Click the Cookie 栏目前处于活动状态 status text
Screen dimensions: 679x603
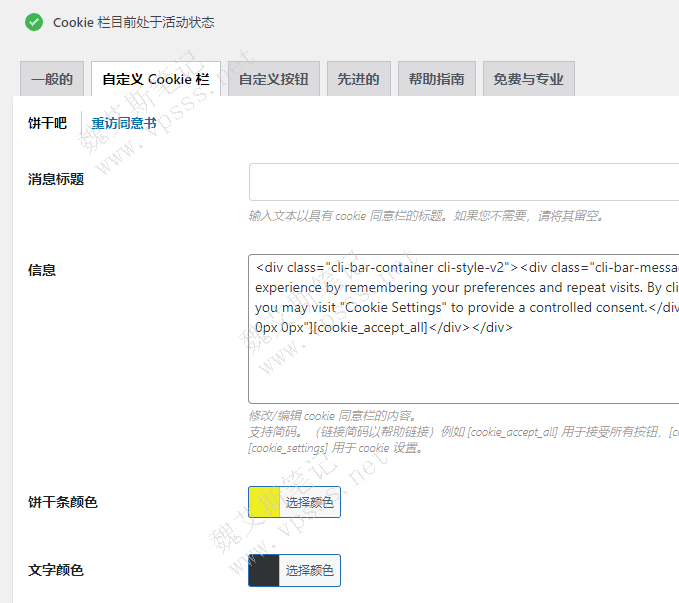133,22
